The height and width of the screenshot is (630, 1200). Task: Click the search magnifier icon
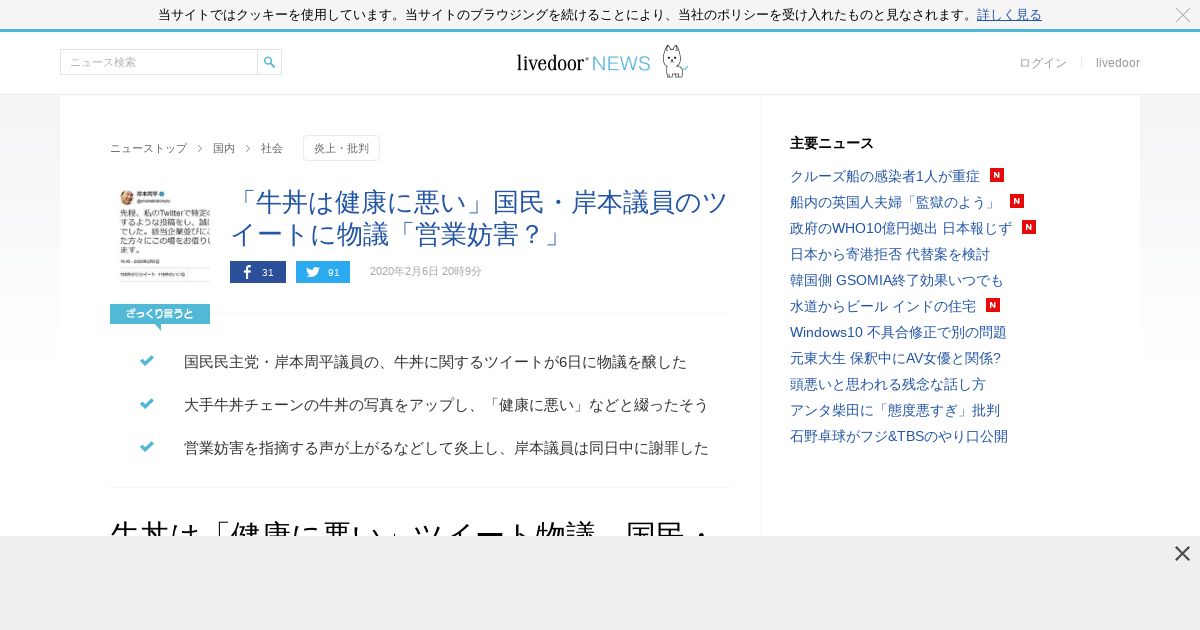pyautogui.click(x=269, y=62)
